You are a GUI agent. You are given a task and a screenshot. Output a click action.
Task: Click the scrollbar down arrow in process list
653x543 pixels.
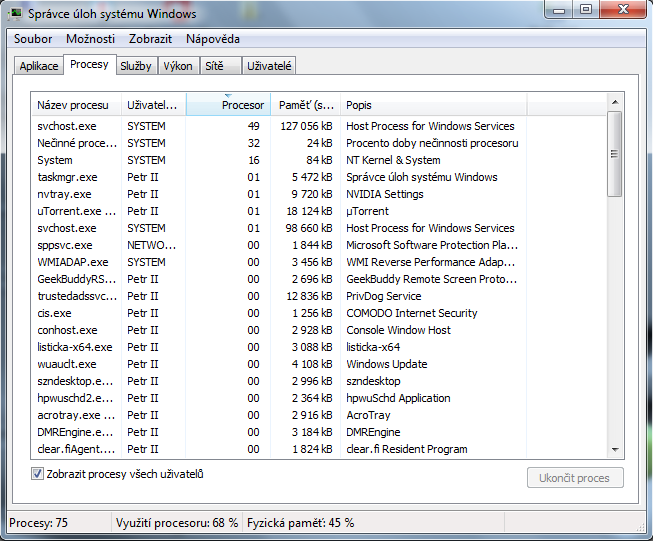click(615, 451)
